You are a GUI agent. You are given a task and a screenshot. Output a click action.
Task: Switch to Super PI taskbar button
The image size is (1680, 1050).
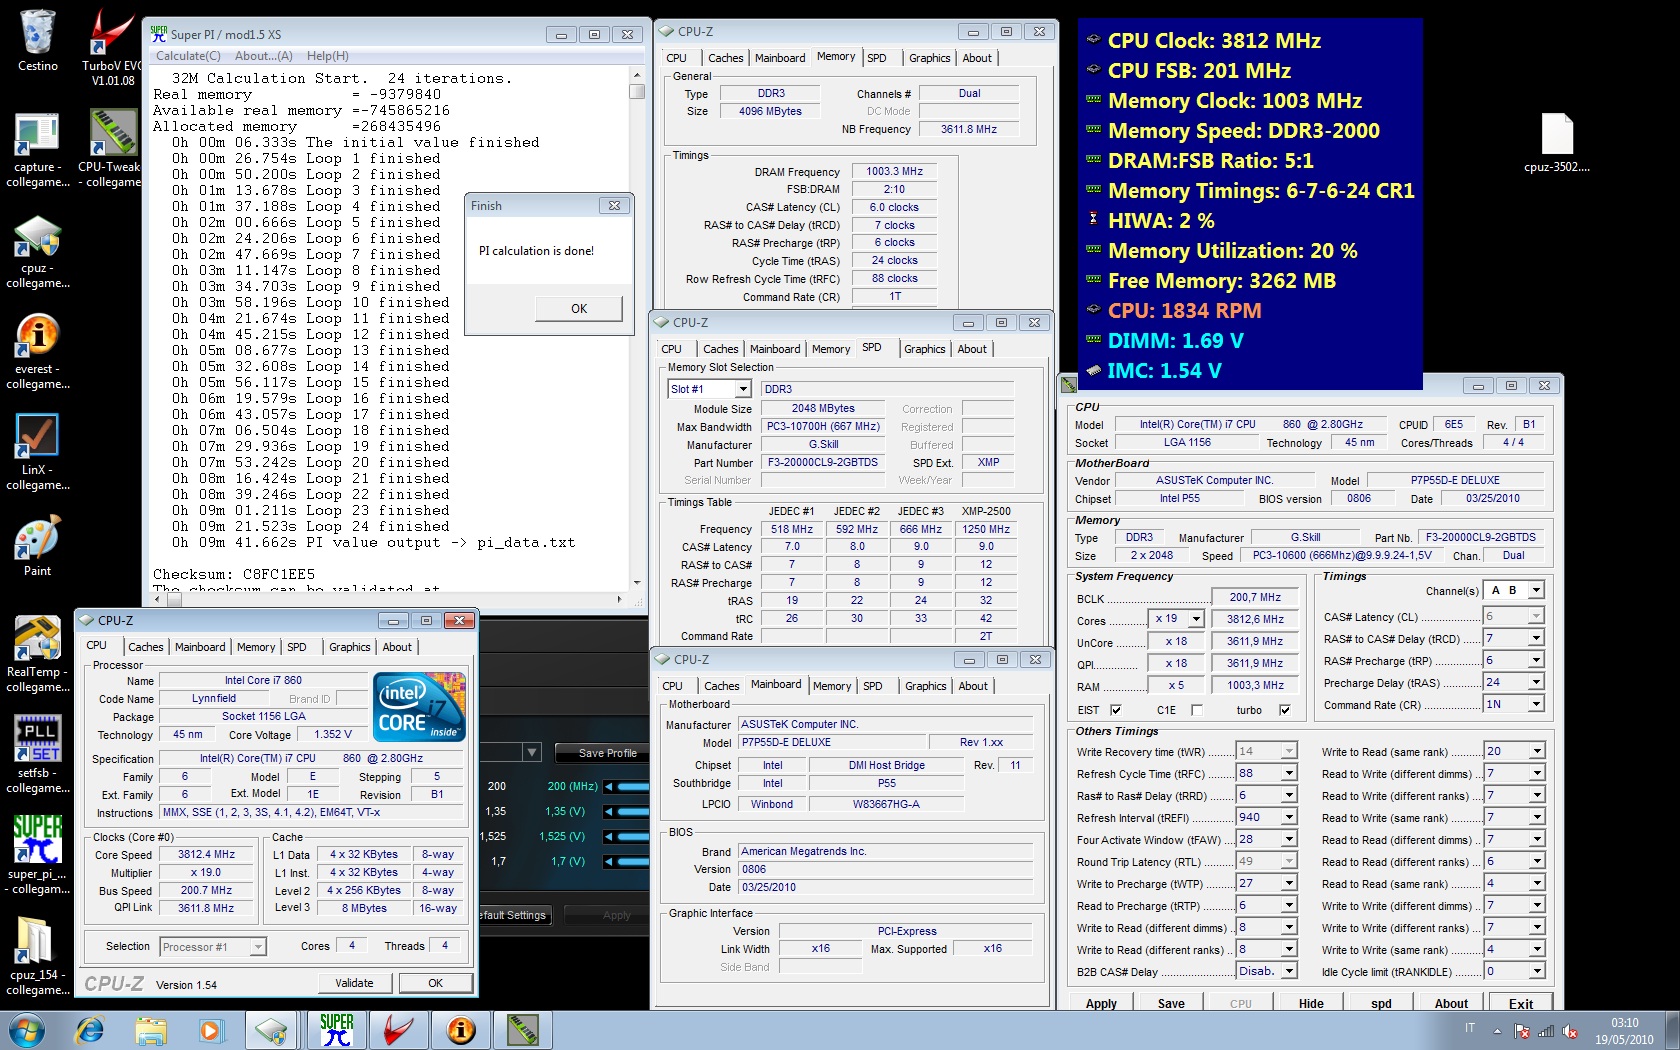click(x=337, y=1030)
